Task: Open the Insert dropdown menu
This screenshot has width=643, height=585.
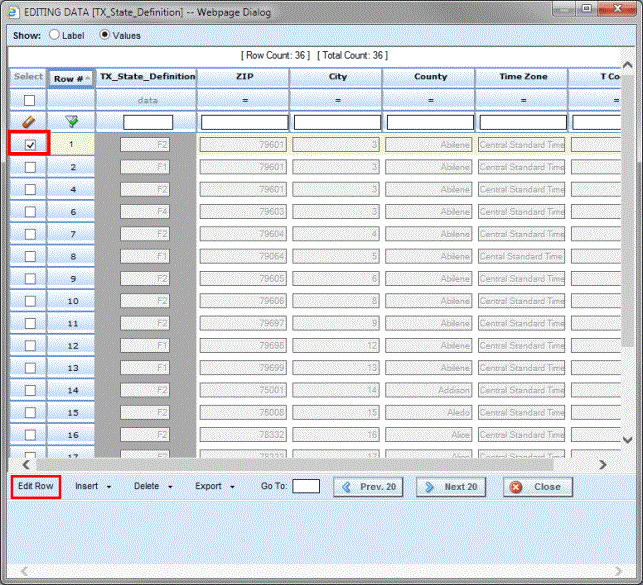Action: tap(93, 486)
